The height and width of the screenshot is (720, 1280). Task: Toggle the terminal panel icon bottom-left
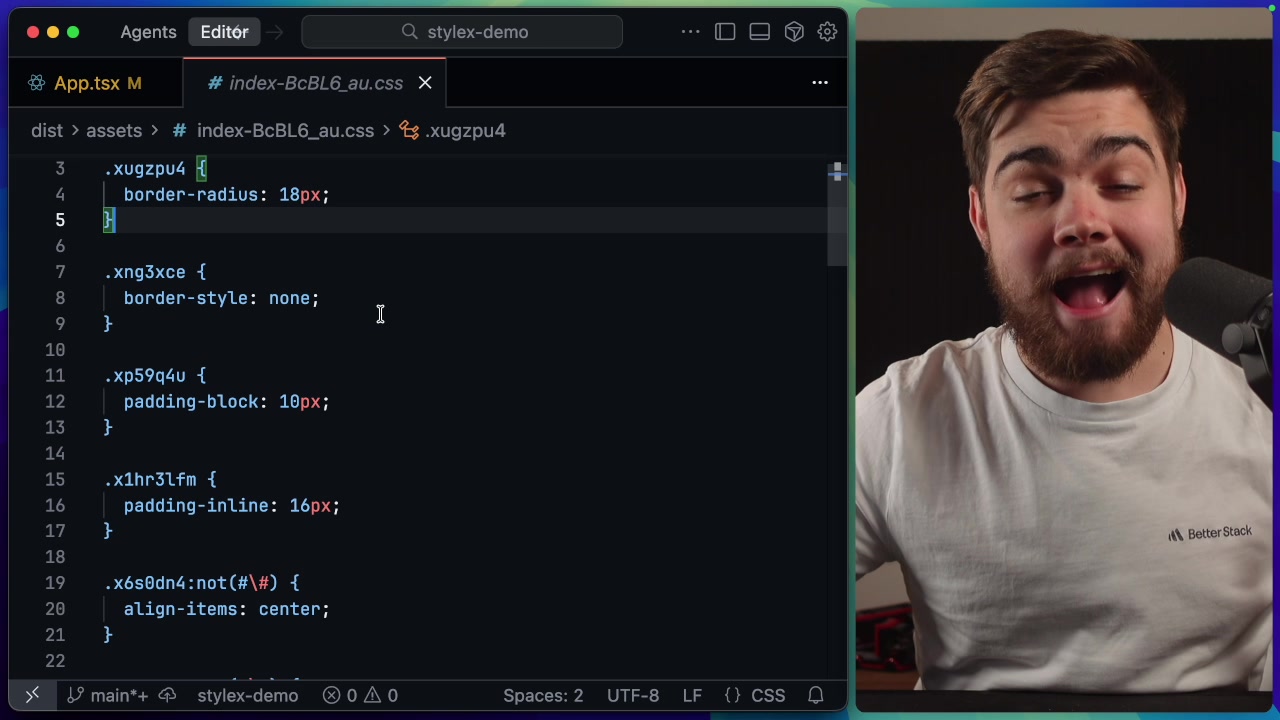click(31, 695)
